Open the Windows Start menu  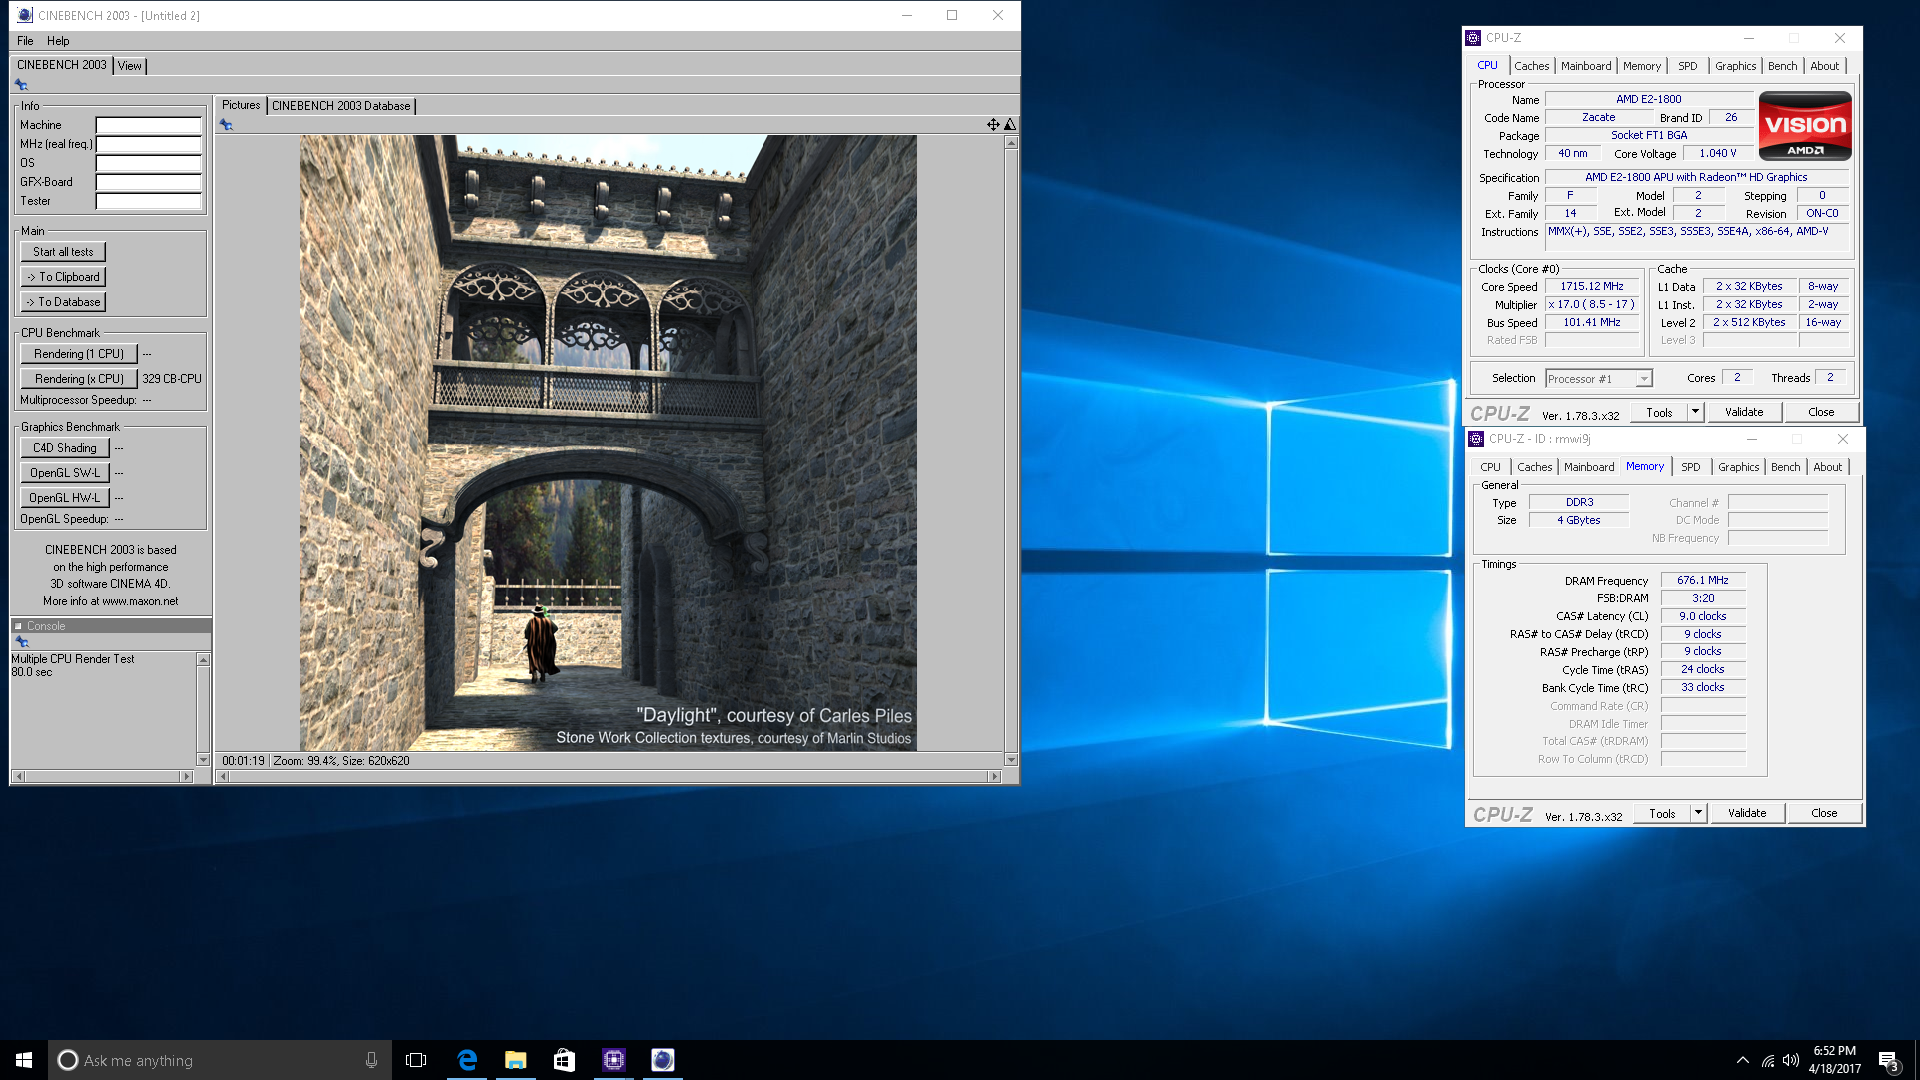pyautogui.click(x=24, y=1060)
